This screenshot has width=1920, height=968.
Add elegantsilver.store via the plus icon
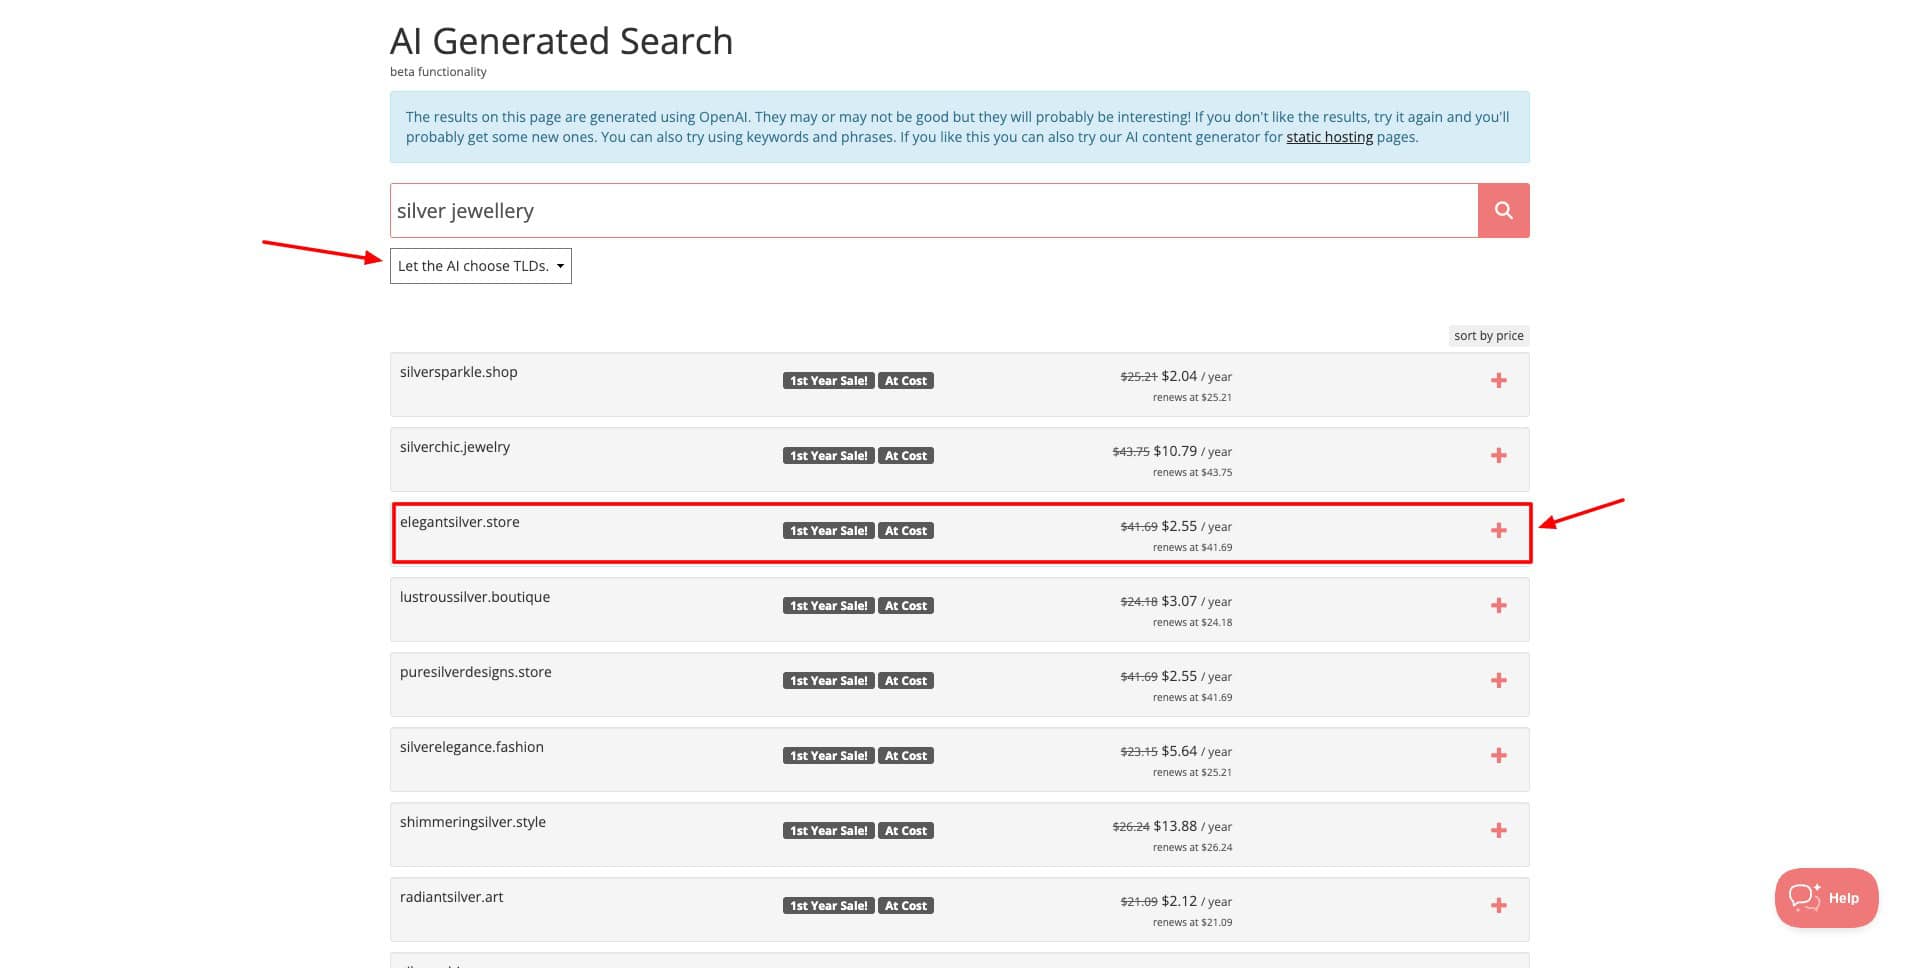pos(1498,530)
